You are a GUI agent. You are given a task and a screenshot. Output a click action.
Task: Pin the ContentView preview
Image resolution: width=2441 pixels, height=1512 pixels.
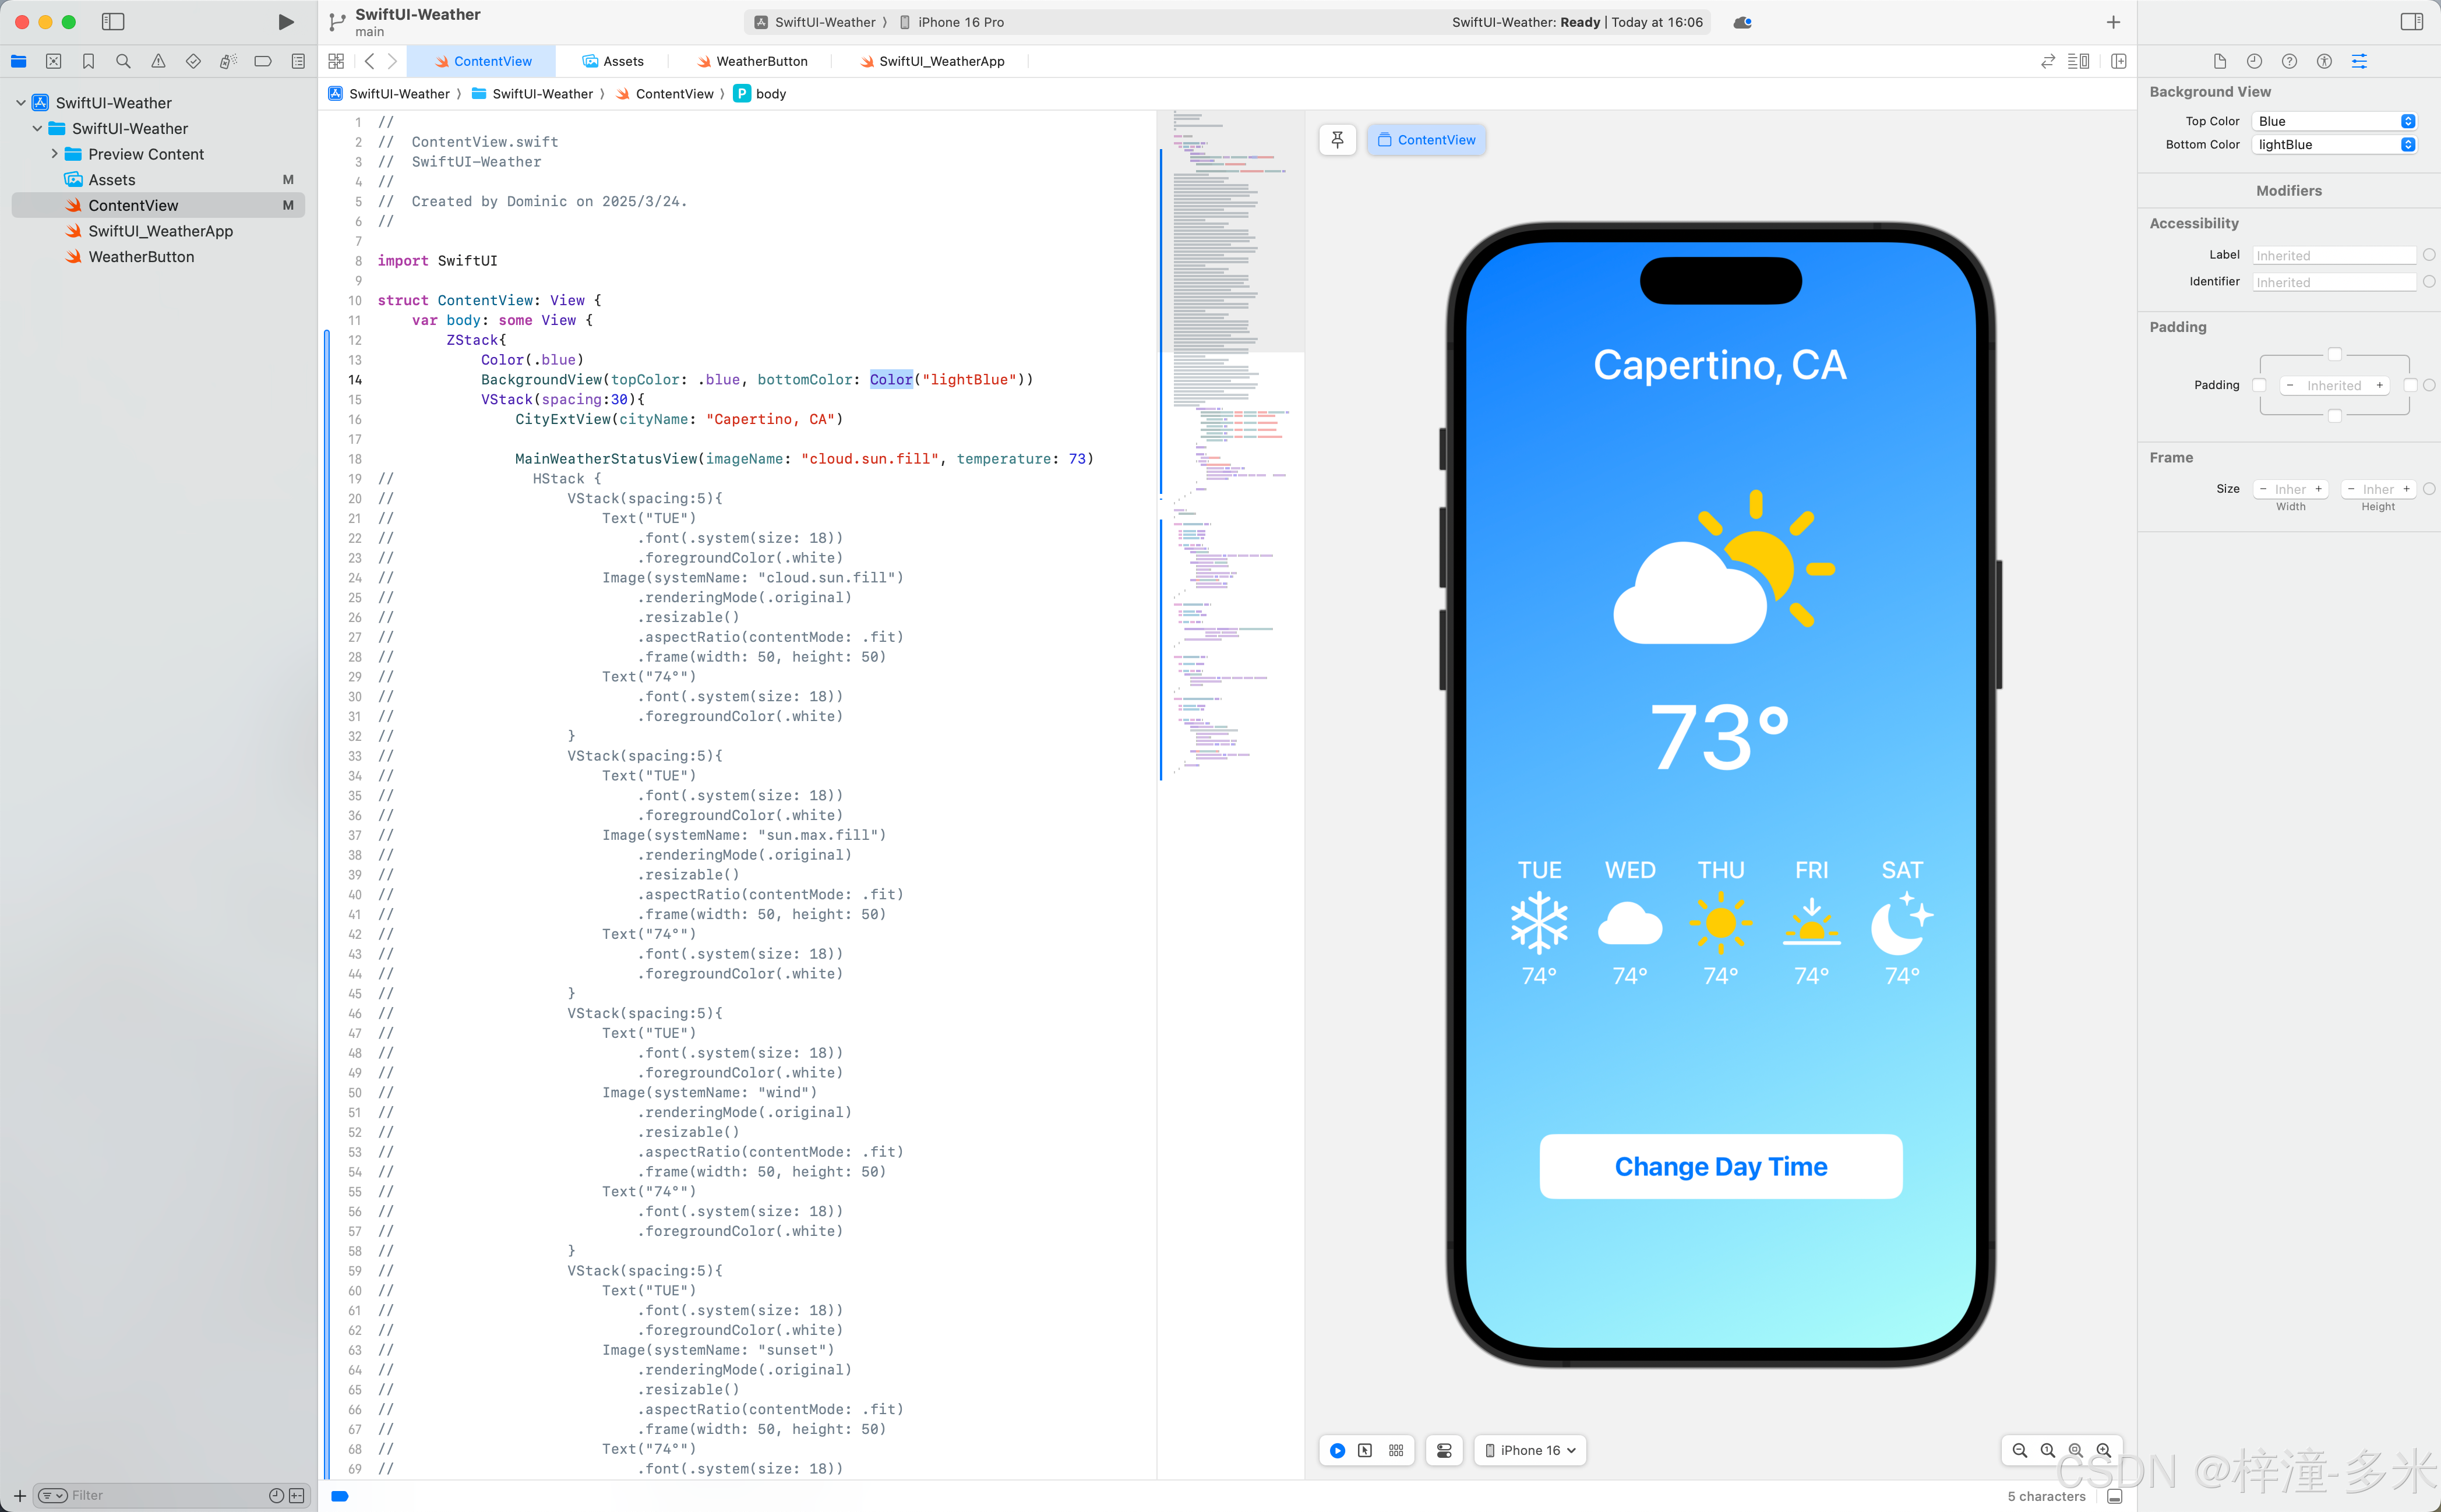point(1337,140)
